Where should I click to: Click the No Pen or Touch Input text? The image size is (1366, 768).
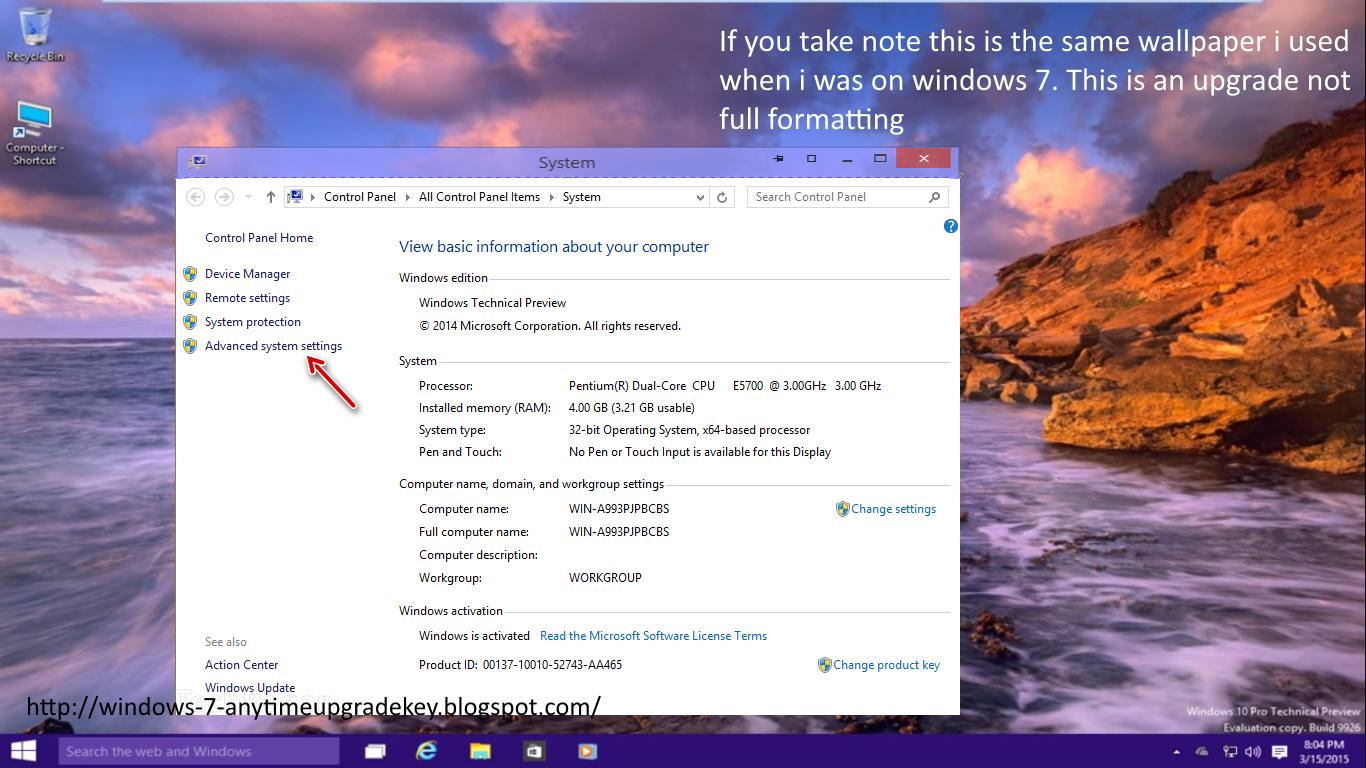[700, 452]
